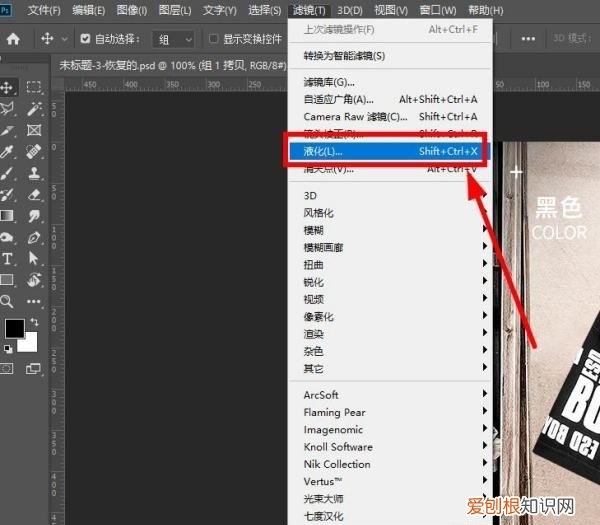
Task: Swap foreground and background colors arrow
Action: coord(34,322)
